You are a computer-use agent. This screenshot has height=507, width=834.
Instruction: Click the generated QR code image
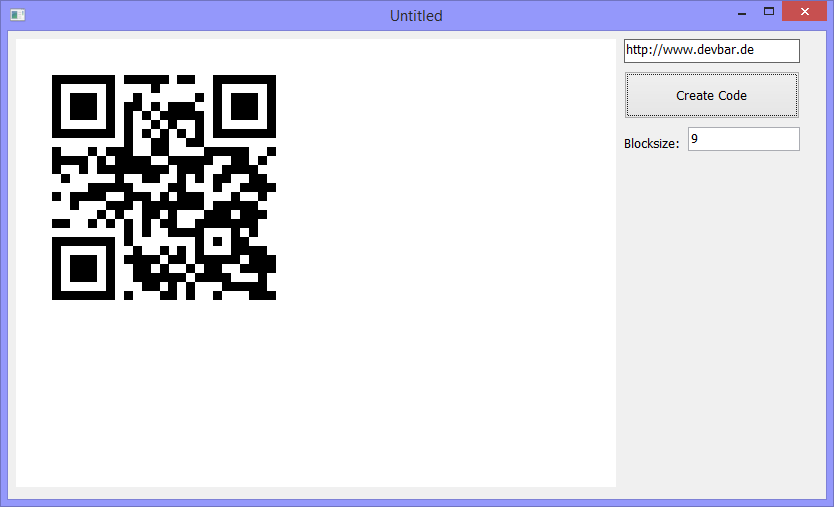[x=164, y=187]
